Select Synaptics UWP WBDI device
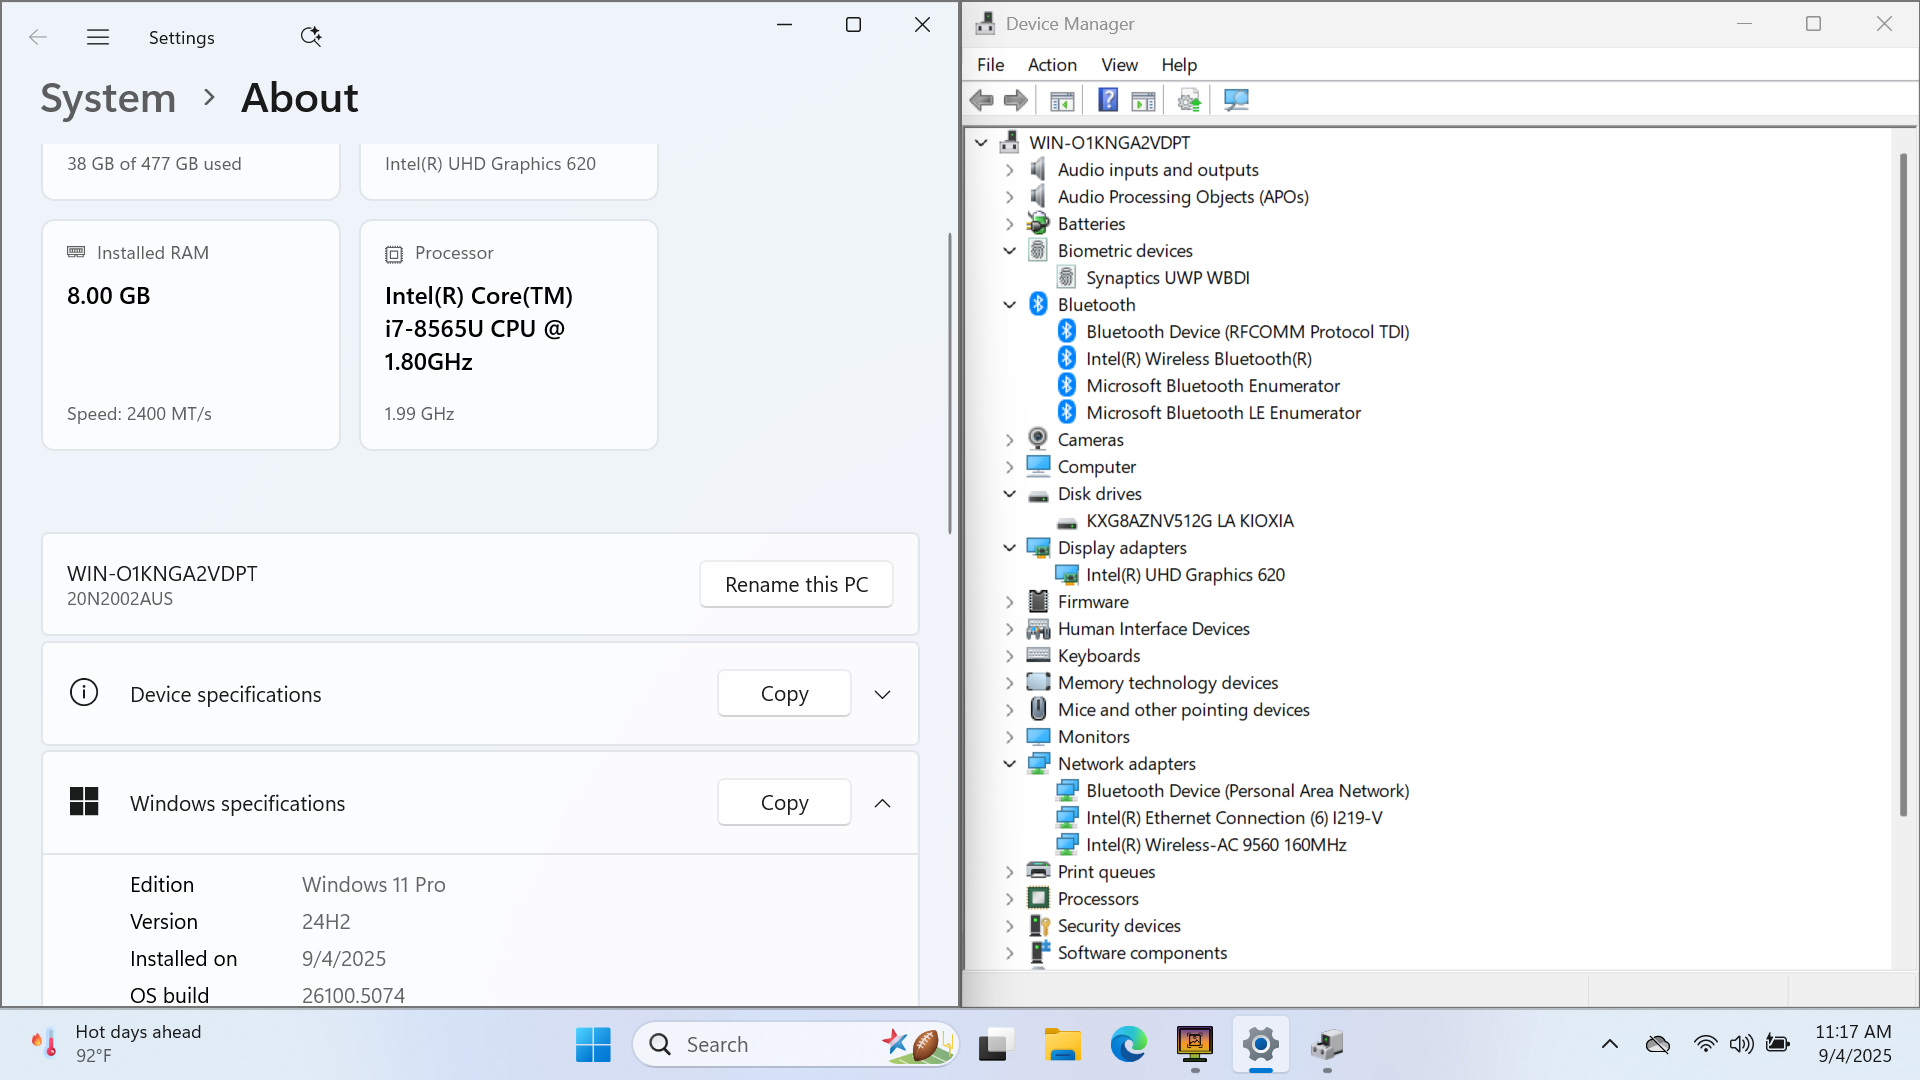This screenshot has width=1920, height=1080. tap(1167, 278)
